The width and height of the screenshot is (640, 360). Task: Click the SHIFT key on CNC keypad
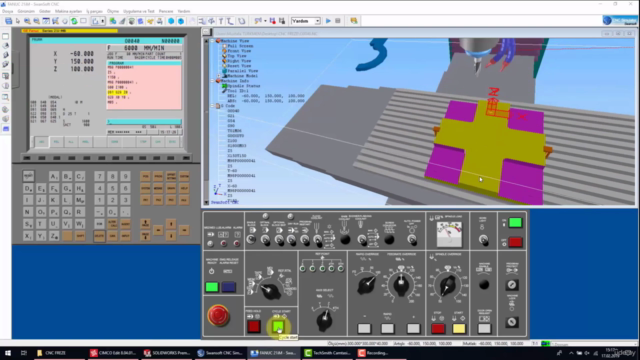tap(80, 236)
